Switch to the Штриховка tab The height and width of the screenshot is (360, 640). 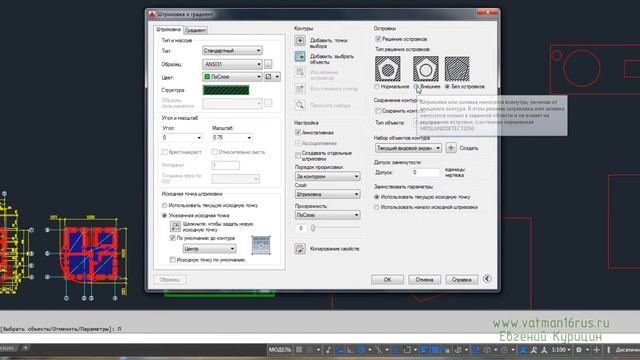pos(168,29)
